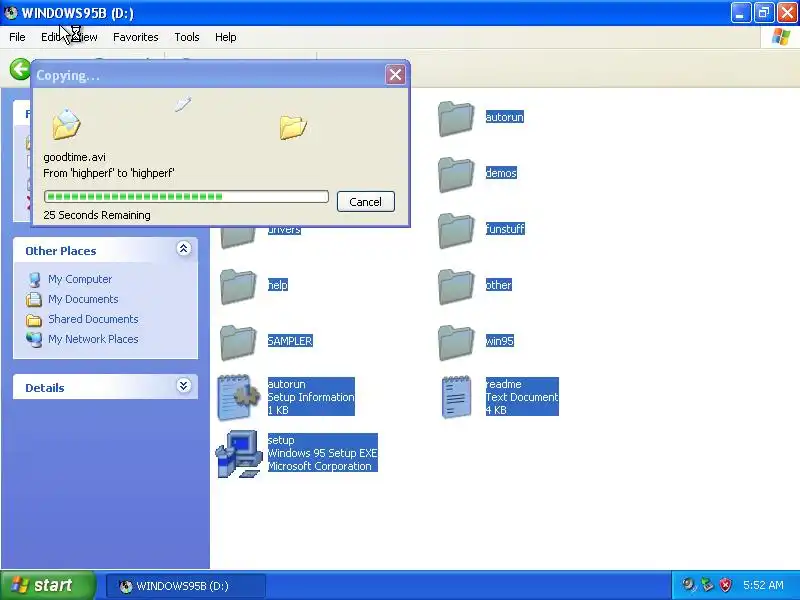The image size is (800, 600).
Task: Click the copy progress bar
Action: coord(186,196)
